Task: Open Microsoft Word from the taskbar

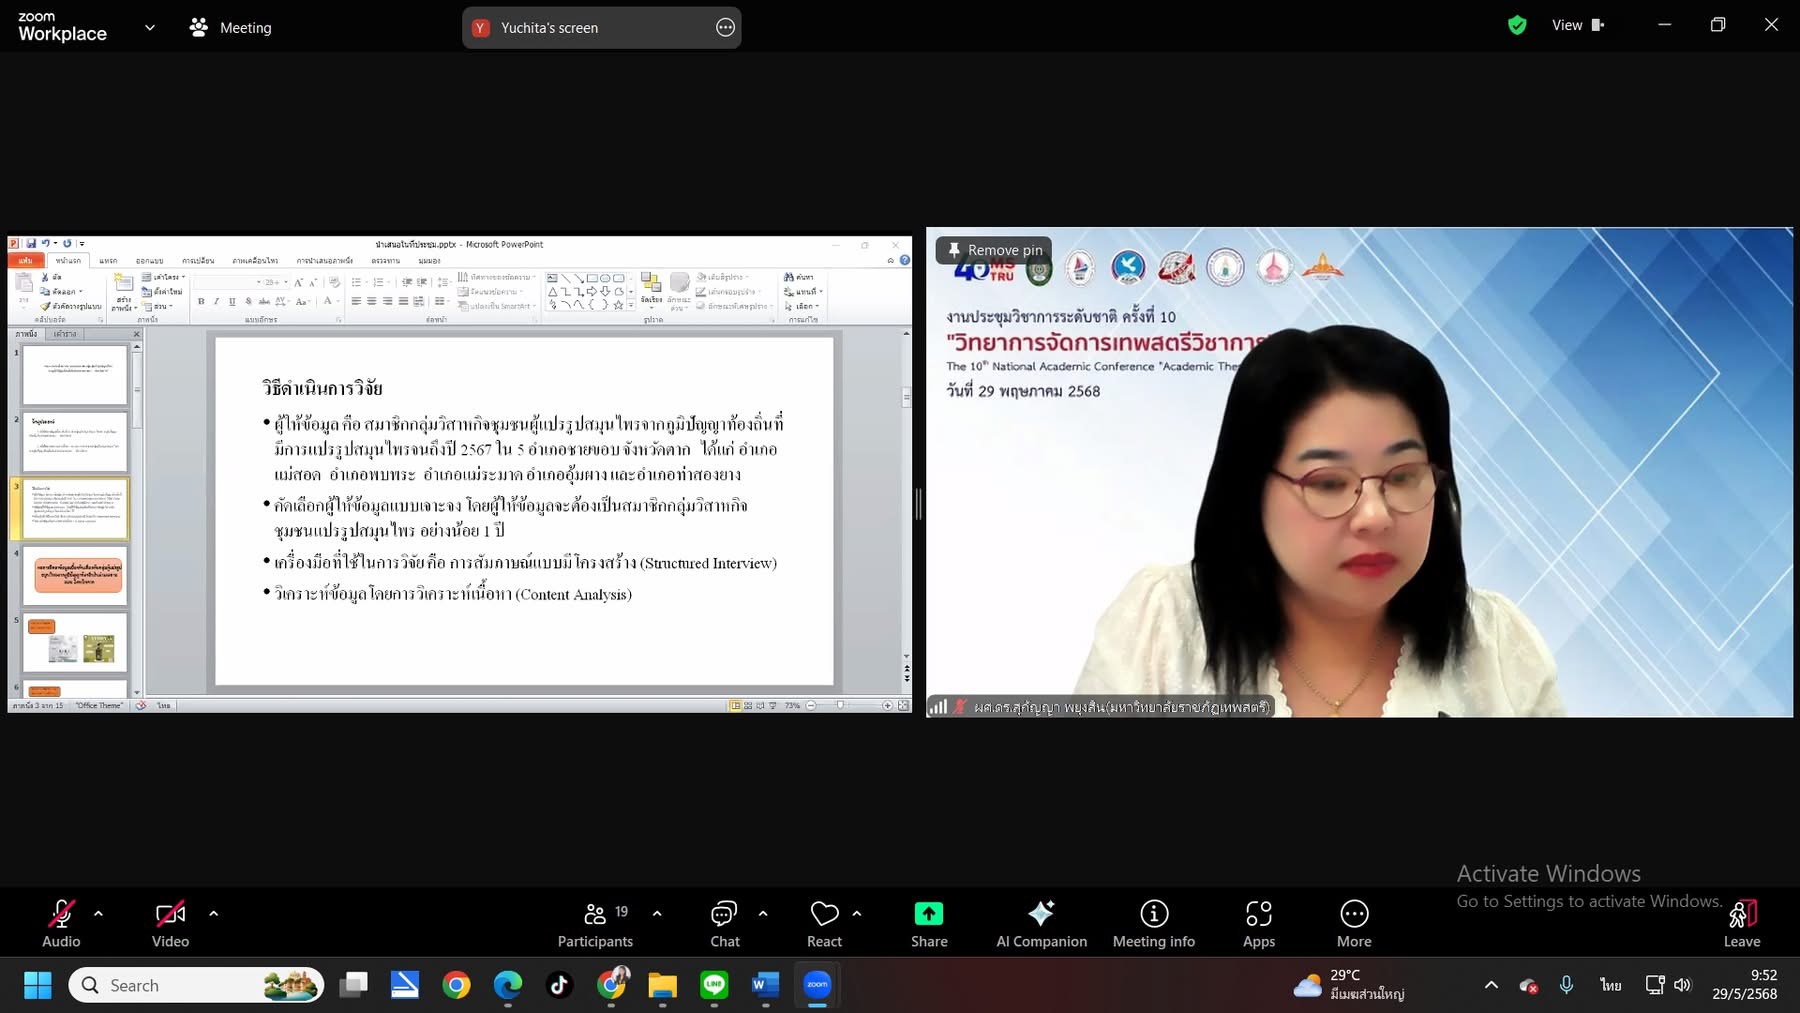Action: (765, 985)
